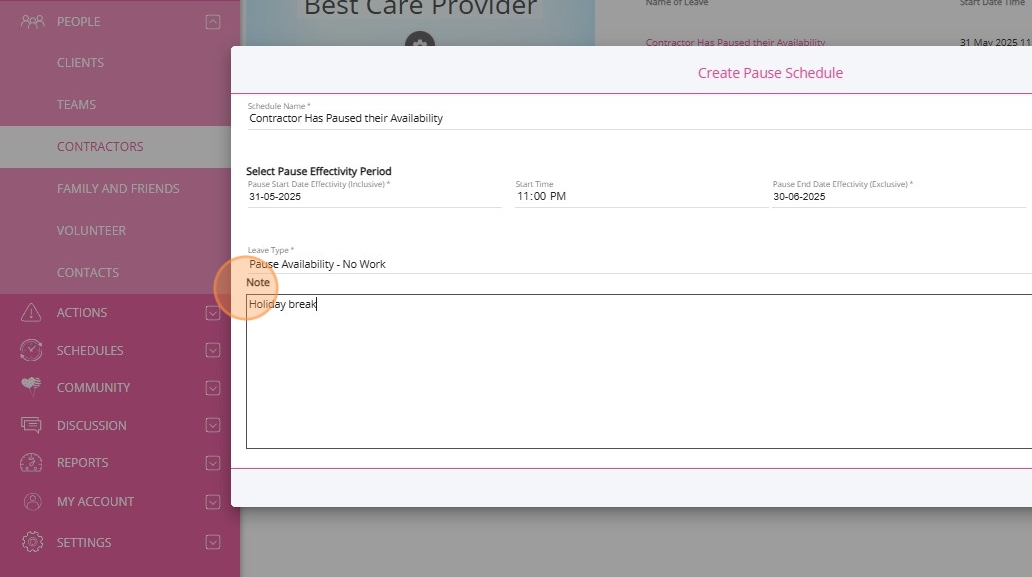Viewport: 1032px width, 577px height.
Task: Click the My Account person icon
Action: [x=32, y=501]
